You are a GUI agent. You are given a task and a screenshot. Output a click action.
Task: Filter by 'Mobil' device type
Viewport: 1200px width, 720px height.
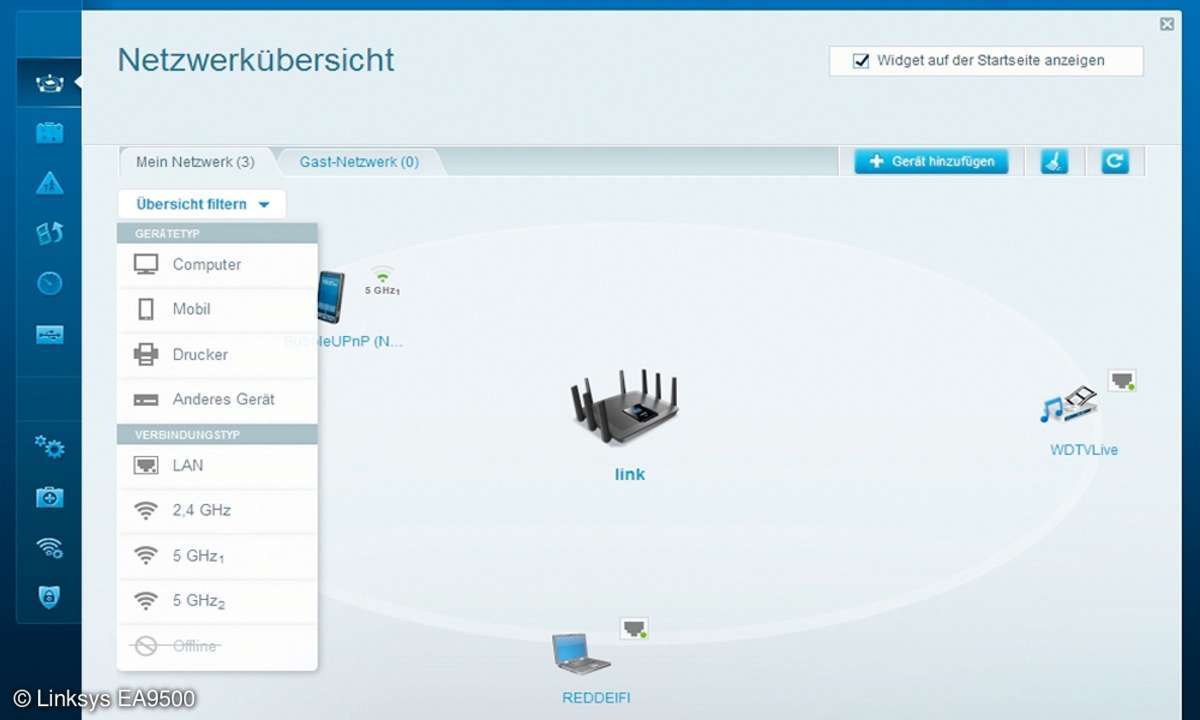(x=217, y=310)
